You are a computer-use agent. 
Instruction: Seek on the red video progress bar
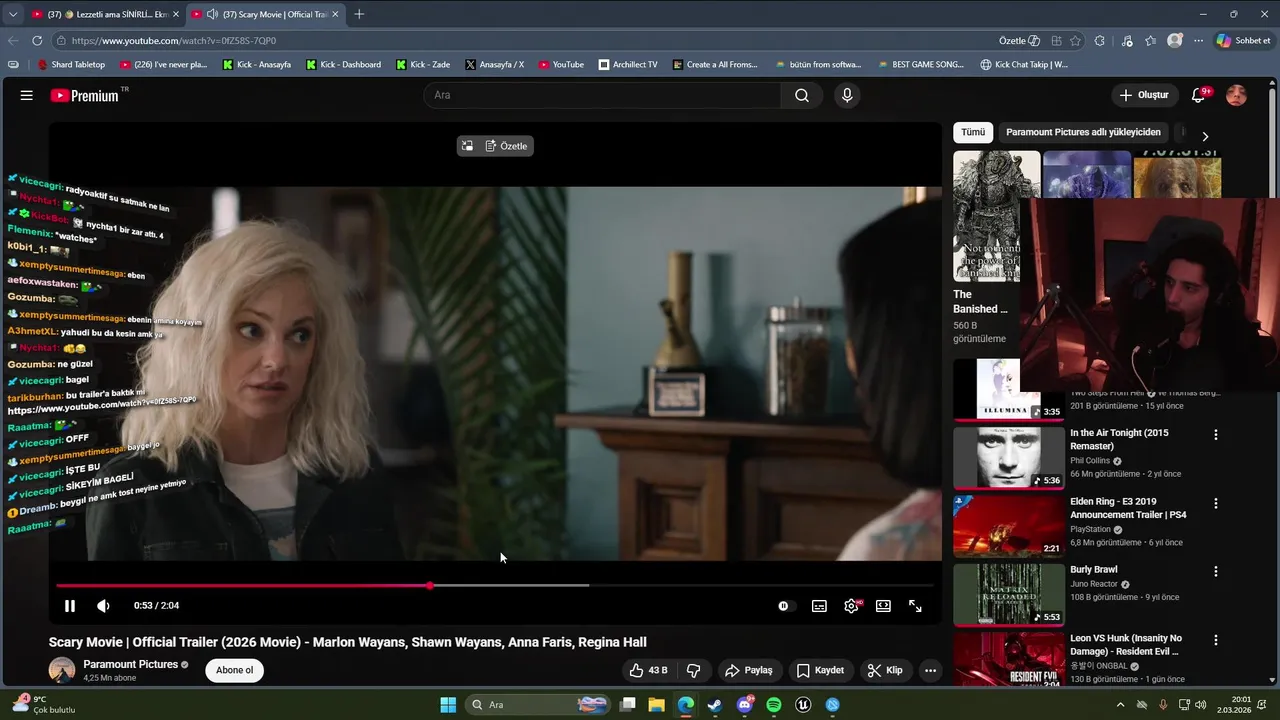[495, 586]
